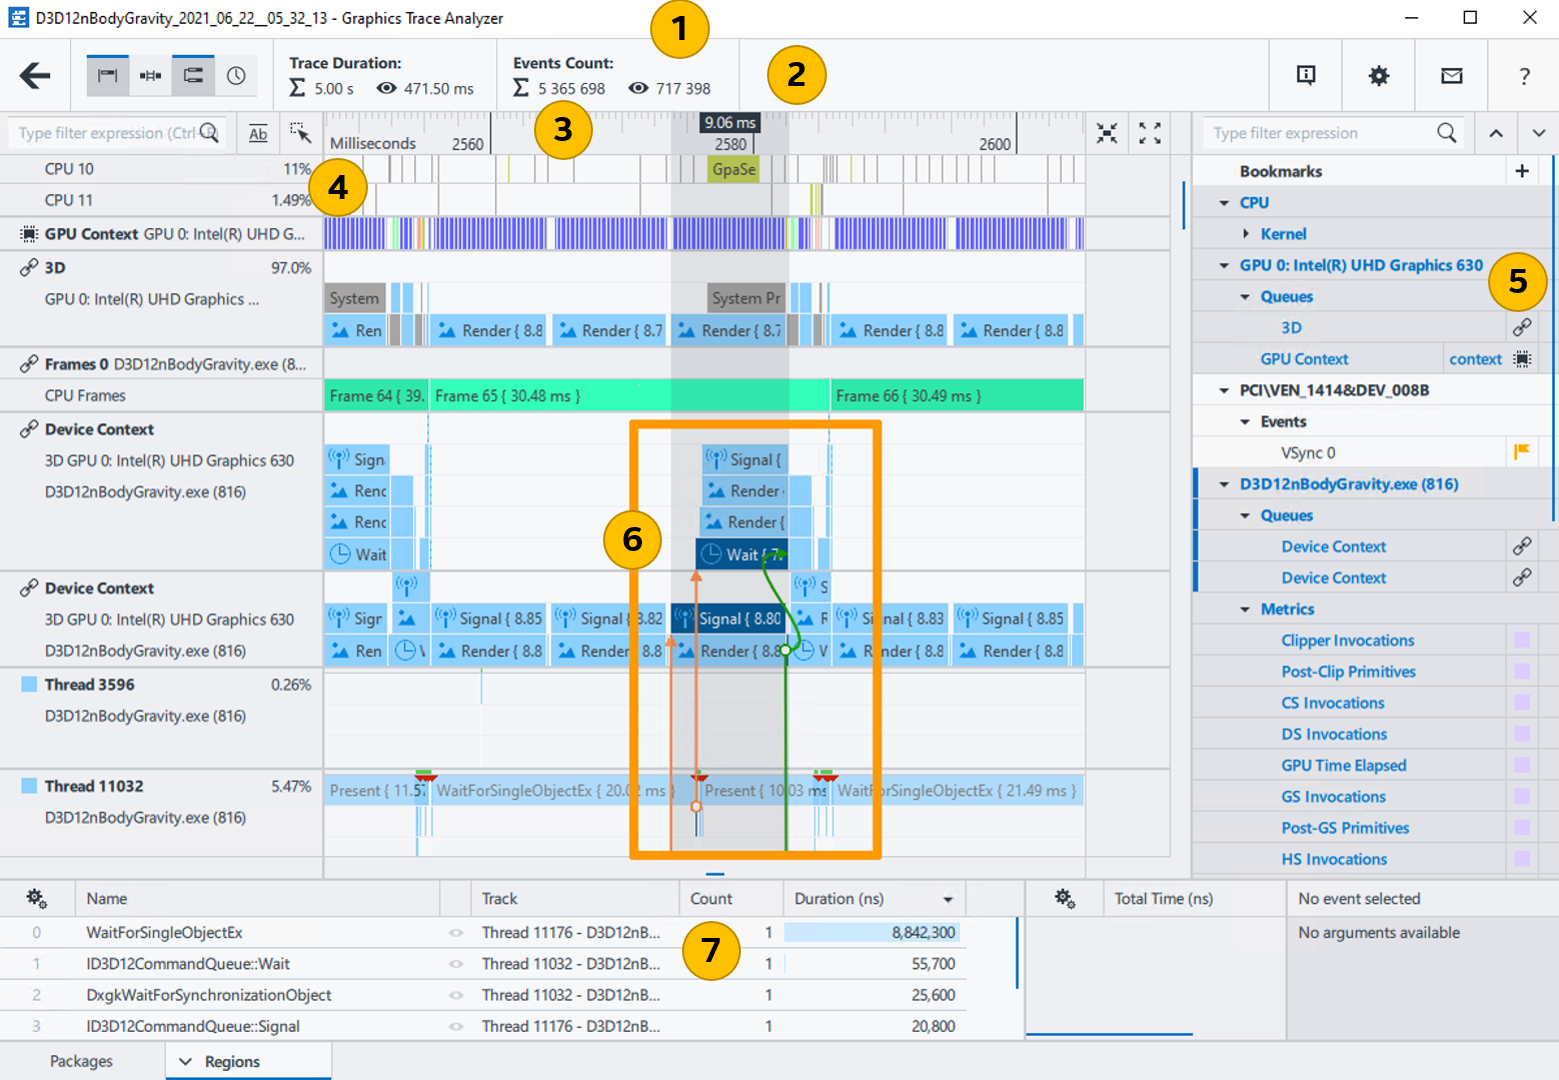The height and width of the screenshot is (1080, 1559).
Task: Toggle eye icon for ID3D12CommandQueue::Wait row
Action: pos(456,964)
